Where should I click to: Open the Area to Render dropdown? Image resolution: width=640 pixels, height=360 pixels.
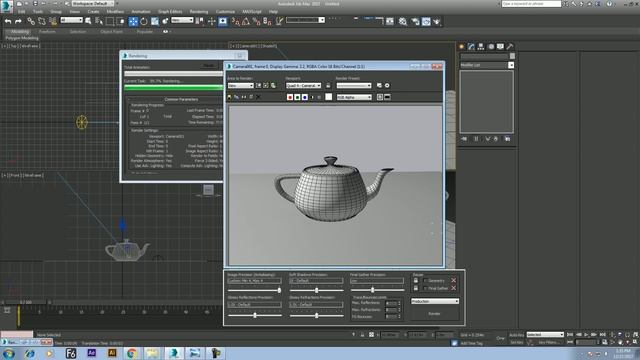click(x=241, y=85)
